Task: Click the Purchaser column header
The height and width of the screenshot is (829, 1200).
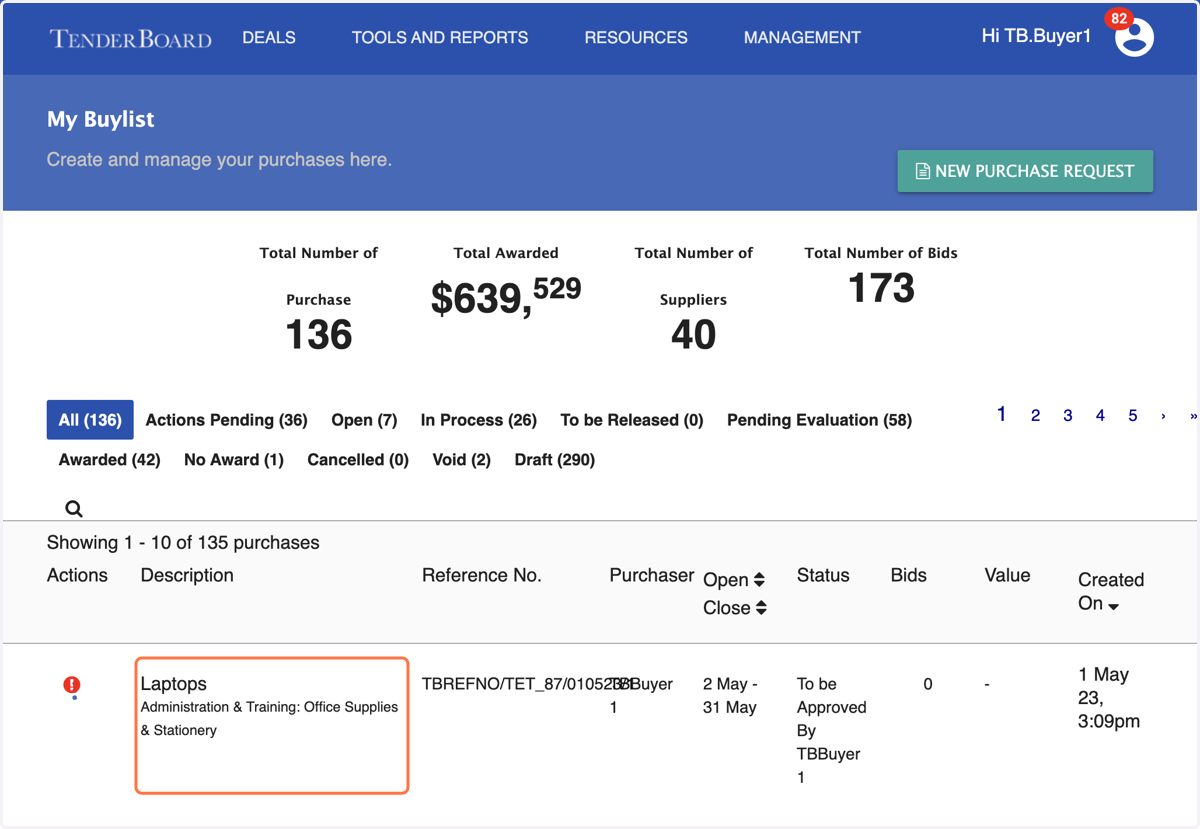Action: (652, 575)
